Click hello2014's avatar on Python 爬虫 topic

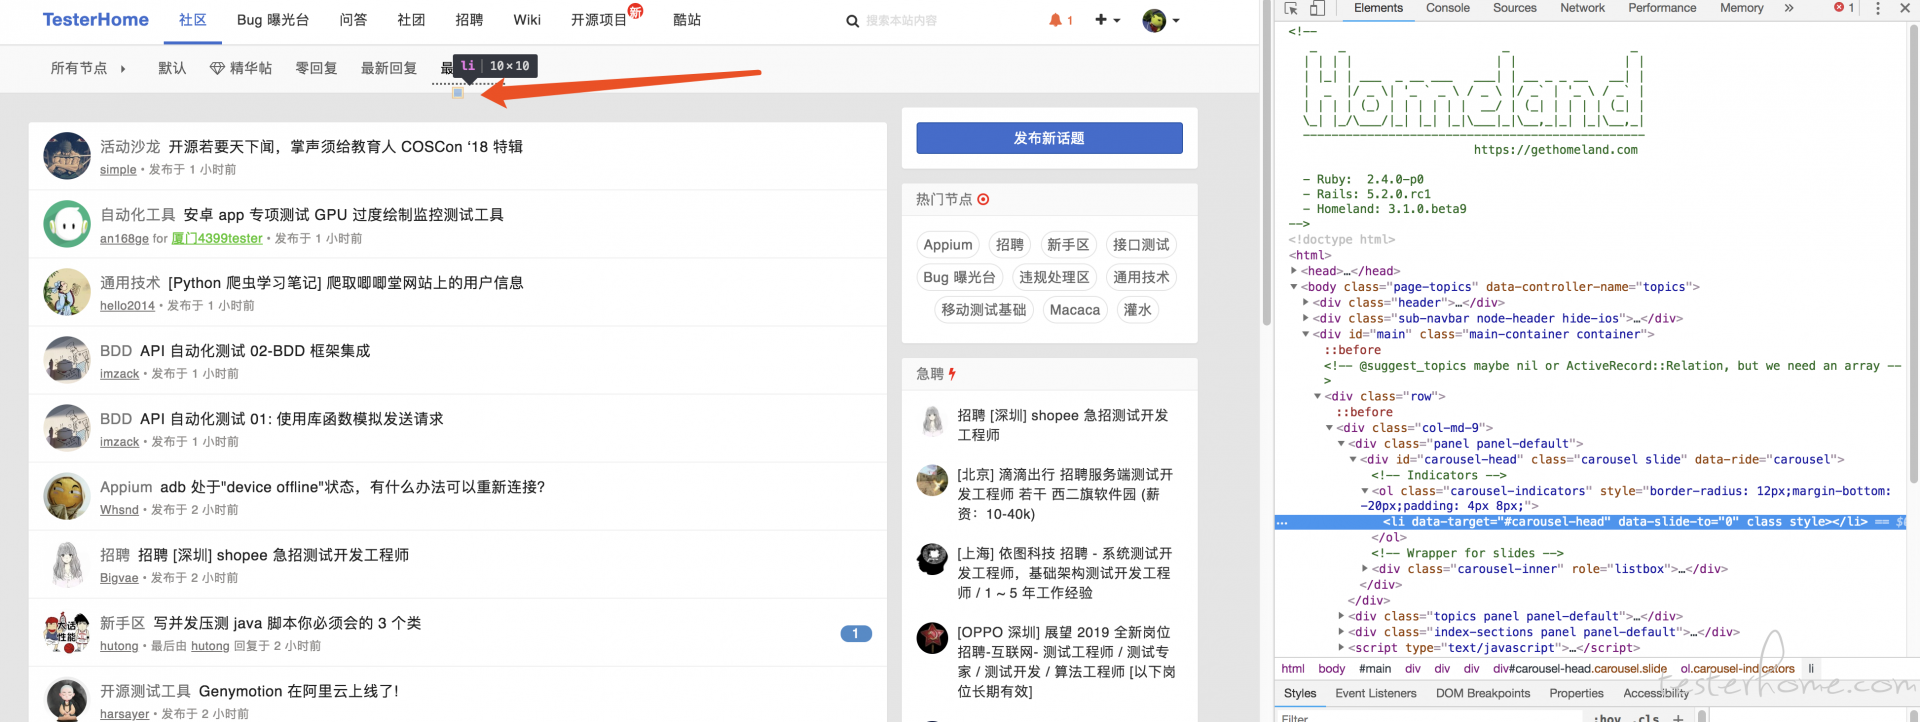pos(67,292)
